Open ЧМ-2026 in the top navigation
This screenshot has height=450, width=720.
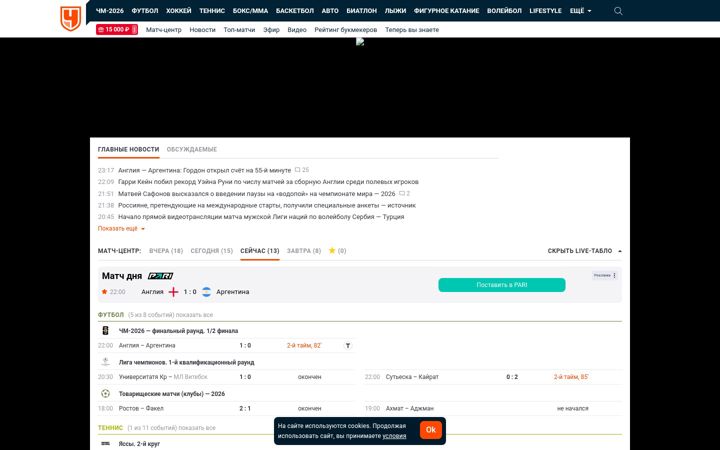pyautogui.click(x=110, y=11)
